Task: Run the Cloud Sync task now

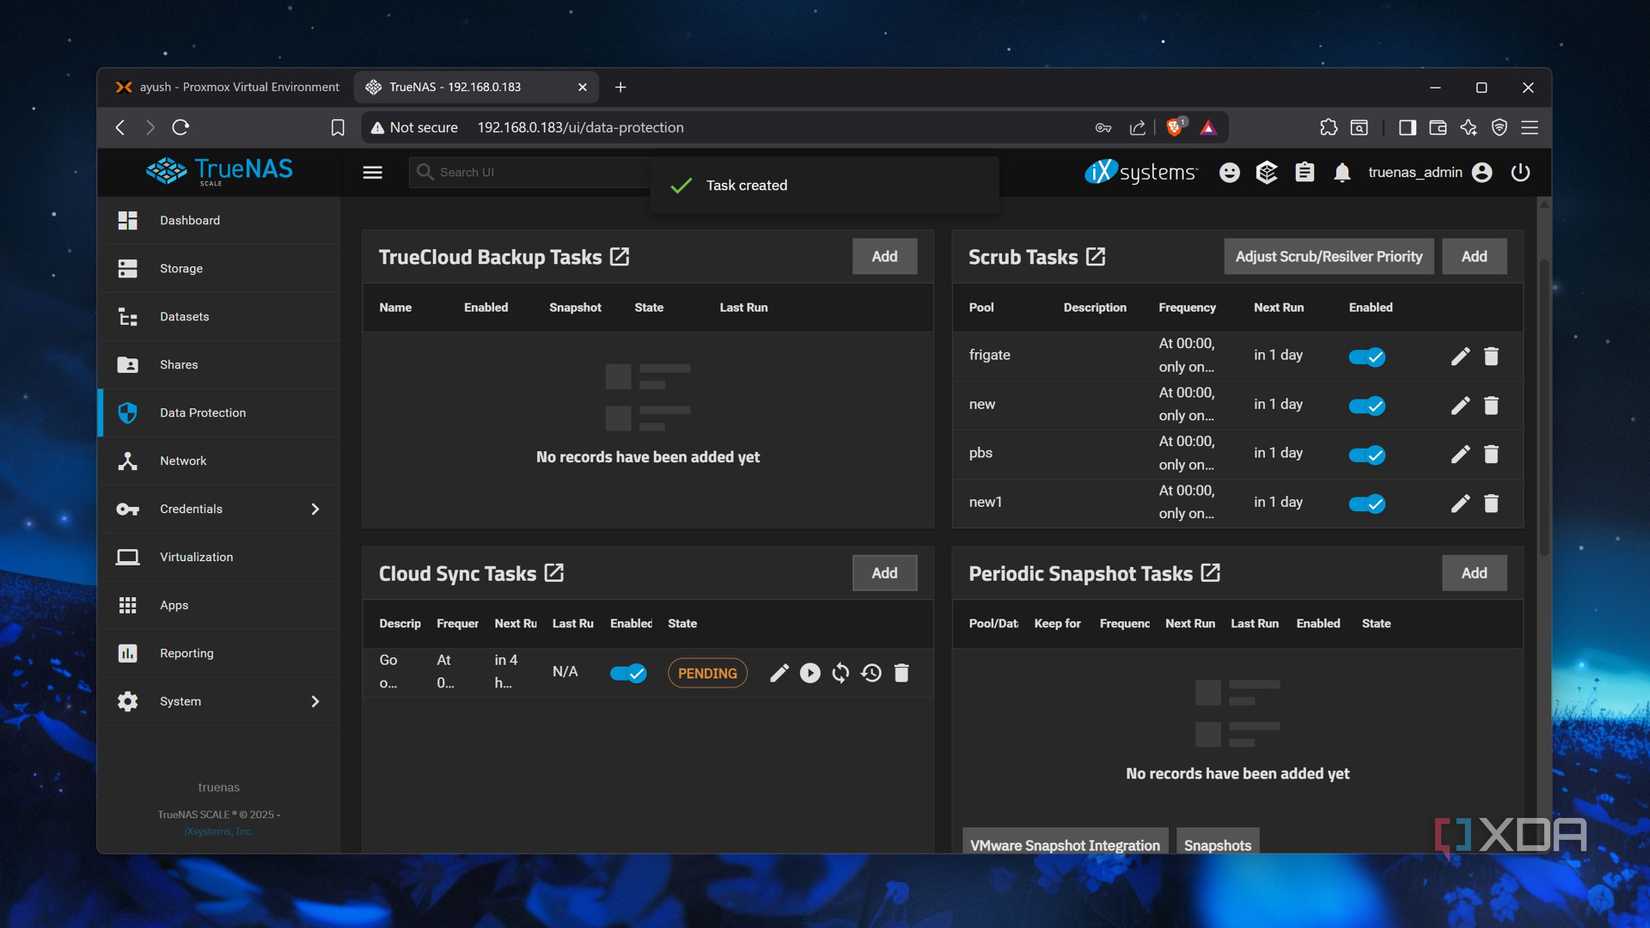Action: coord(810,673)
